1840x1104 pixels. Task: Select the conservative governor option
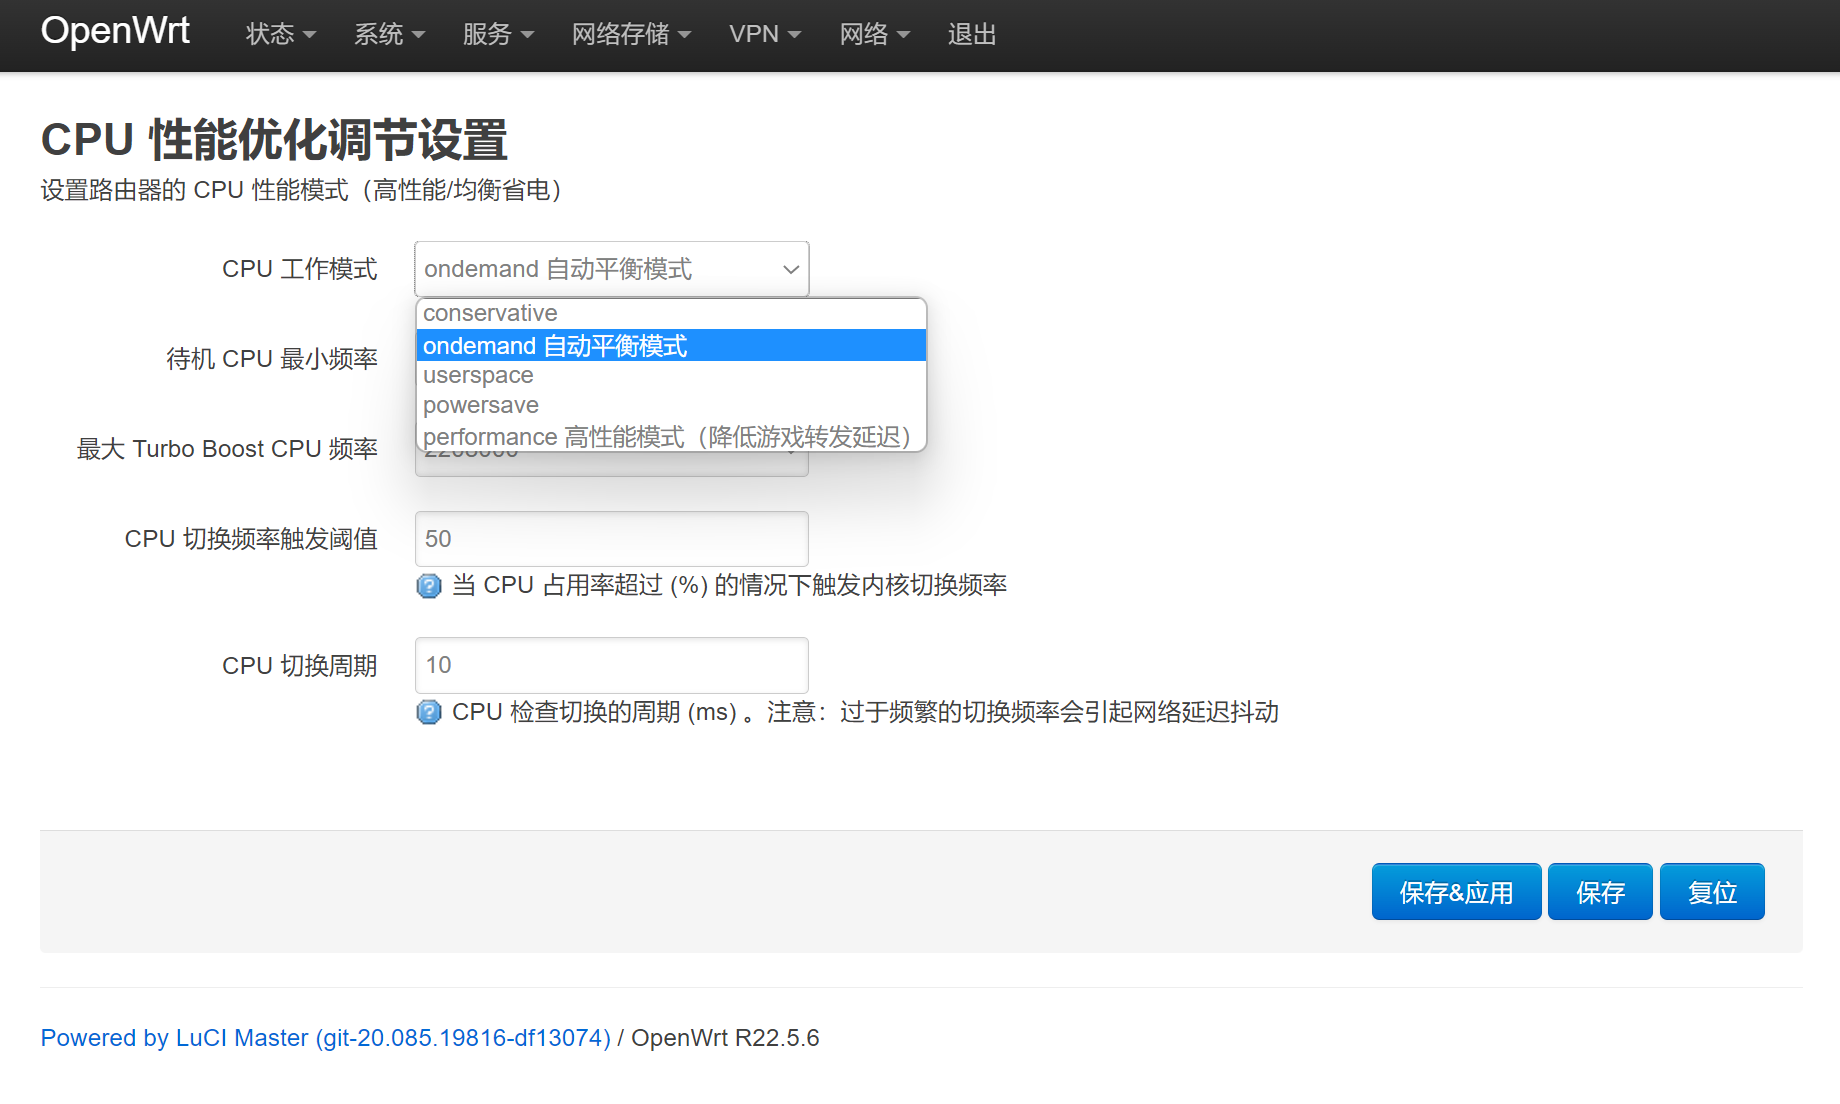[x=490, y=314]
